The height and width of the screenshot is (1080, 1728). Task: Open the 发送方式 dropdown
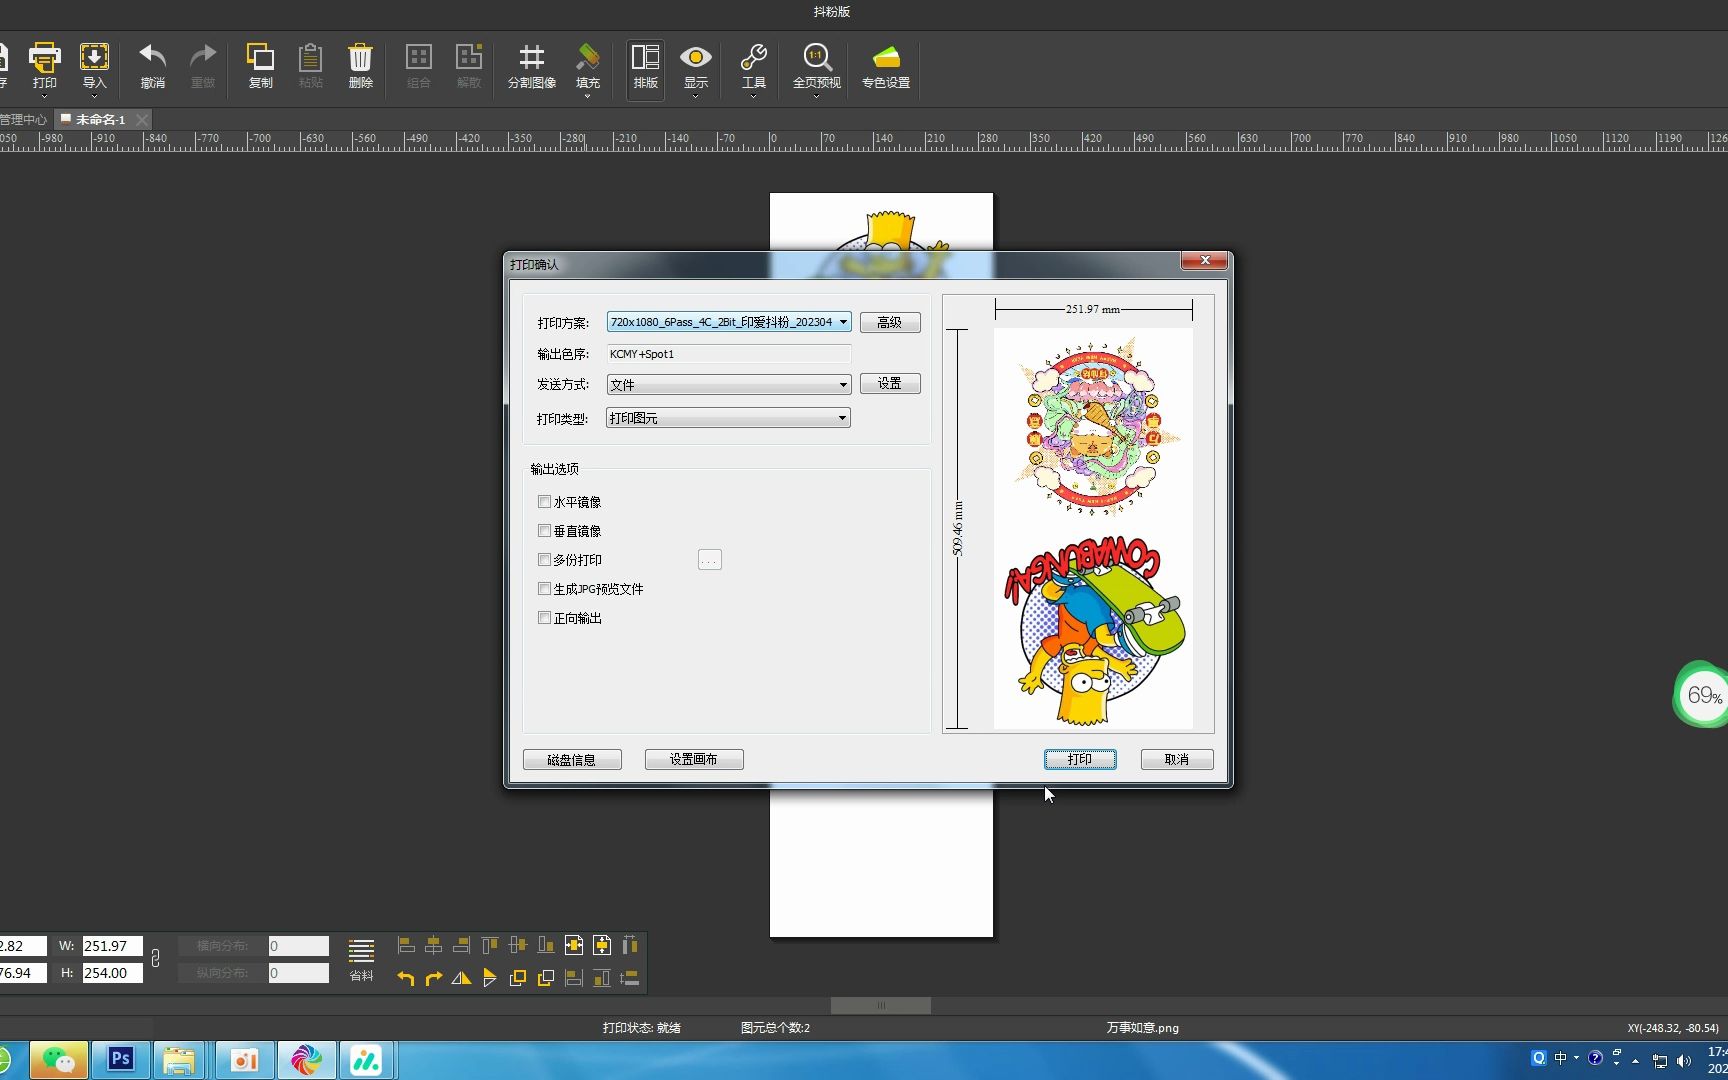729,384
